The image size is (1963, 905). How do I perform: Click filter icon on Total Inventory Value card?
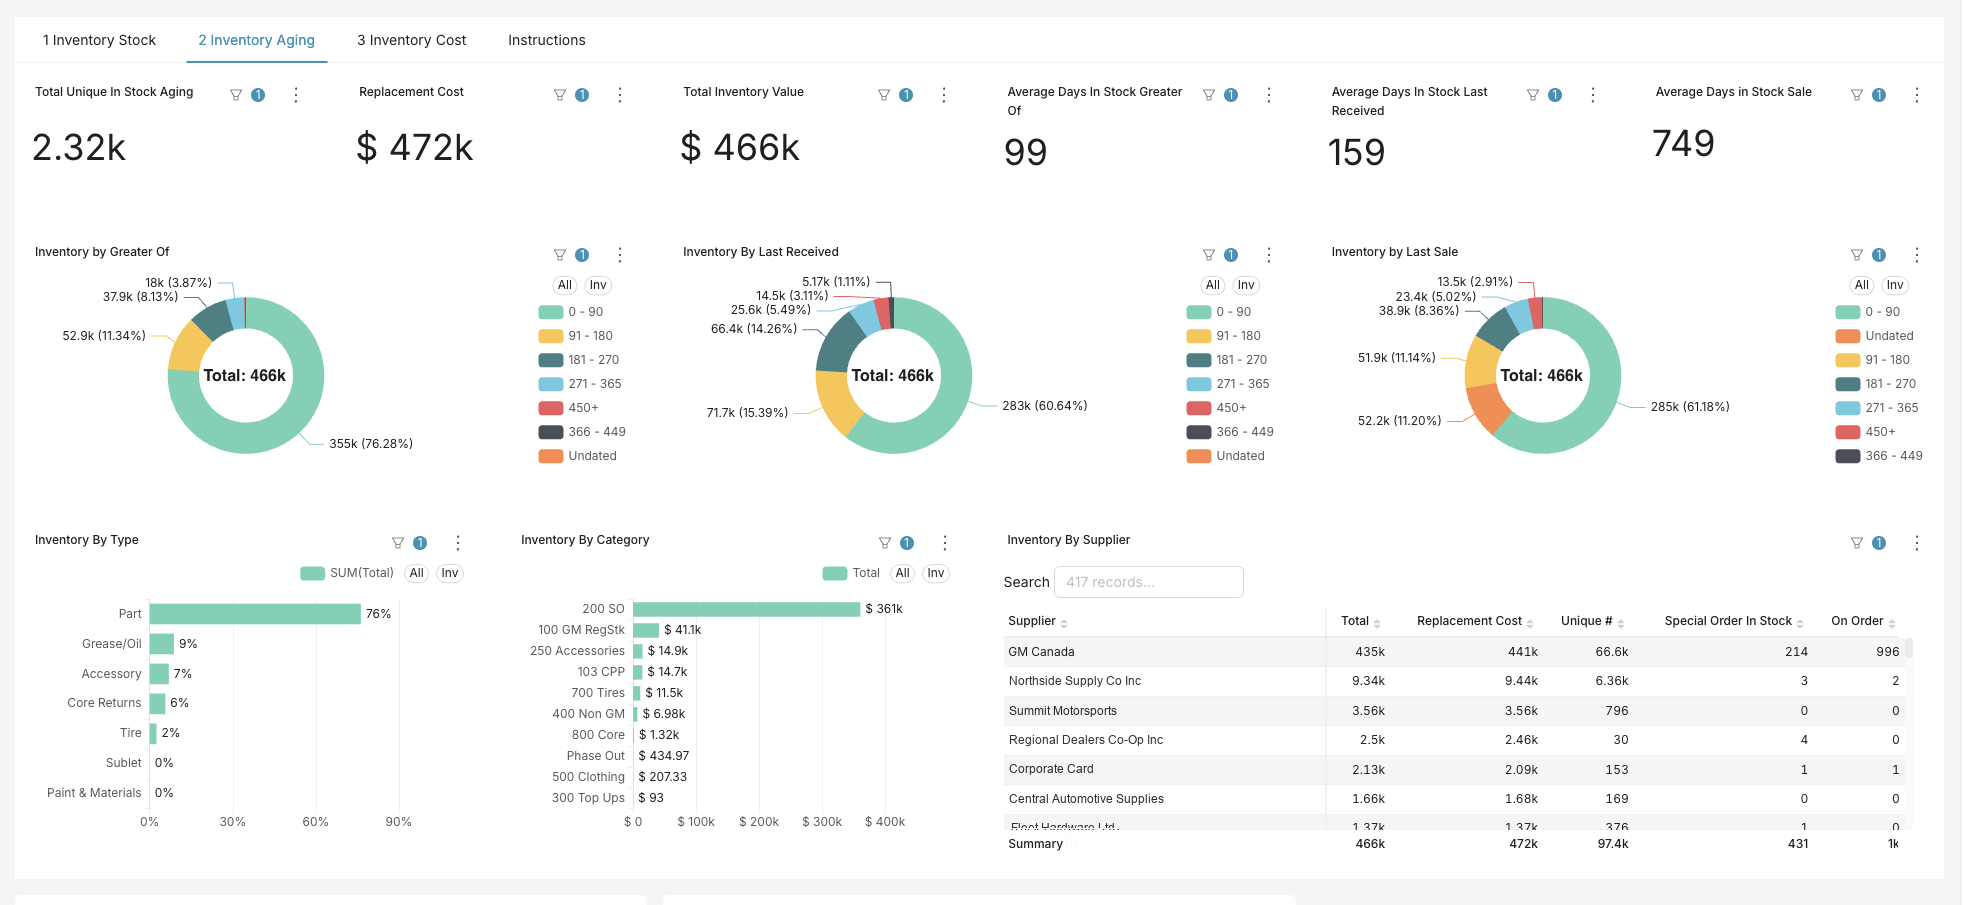884,95
